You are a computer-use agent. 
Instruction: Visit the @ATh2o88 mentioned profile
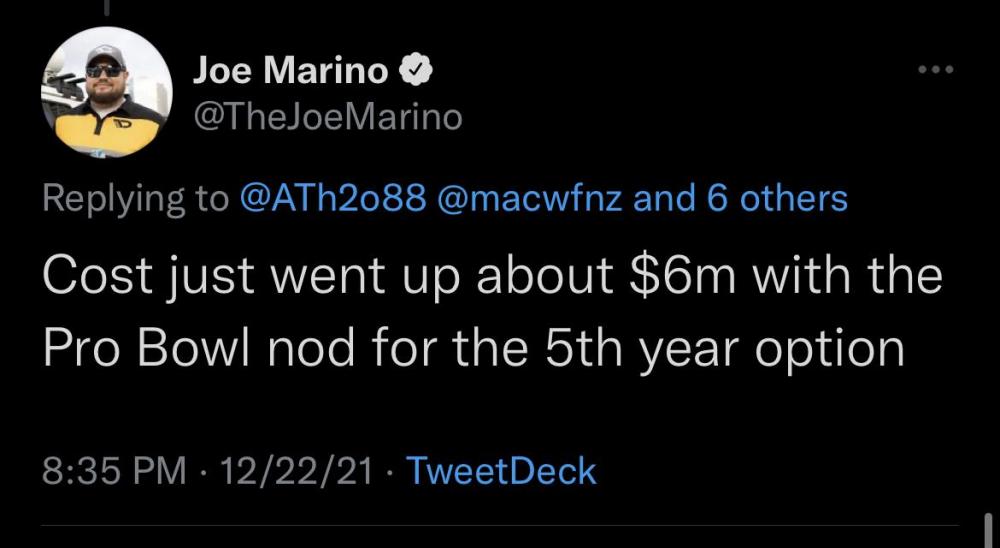pyautogui.click(x=333, y=198)
